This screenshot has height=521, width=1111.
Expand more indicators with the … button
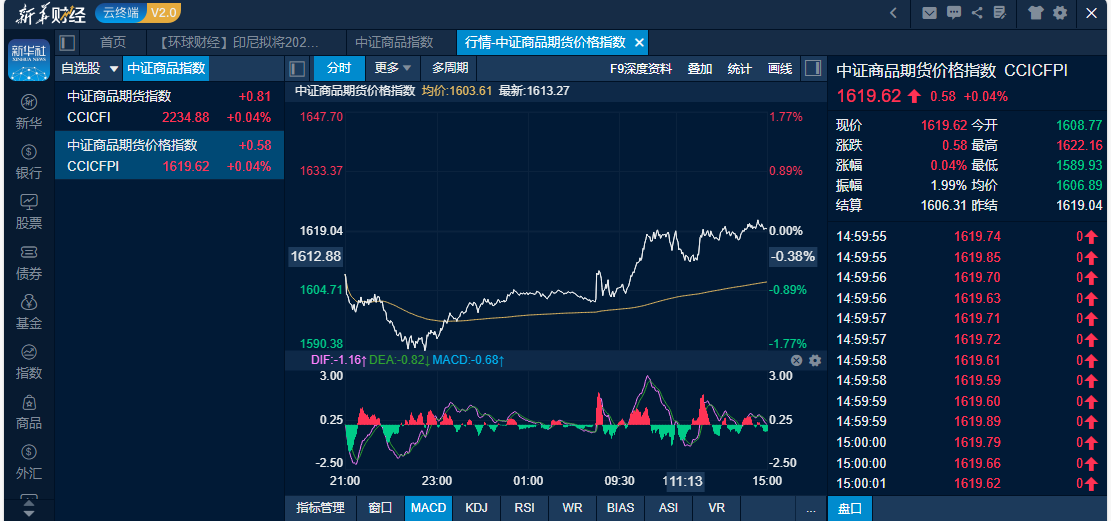click(810, 508)
